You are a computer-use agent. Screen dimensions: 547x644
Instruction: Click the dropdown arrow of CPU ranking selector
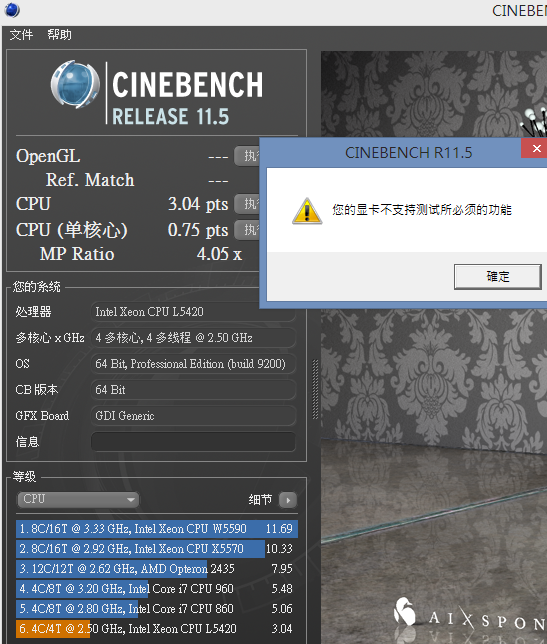(x=131, y=500)
